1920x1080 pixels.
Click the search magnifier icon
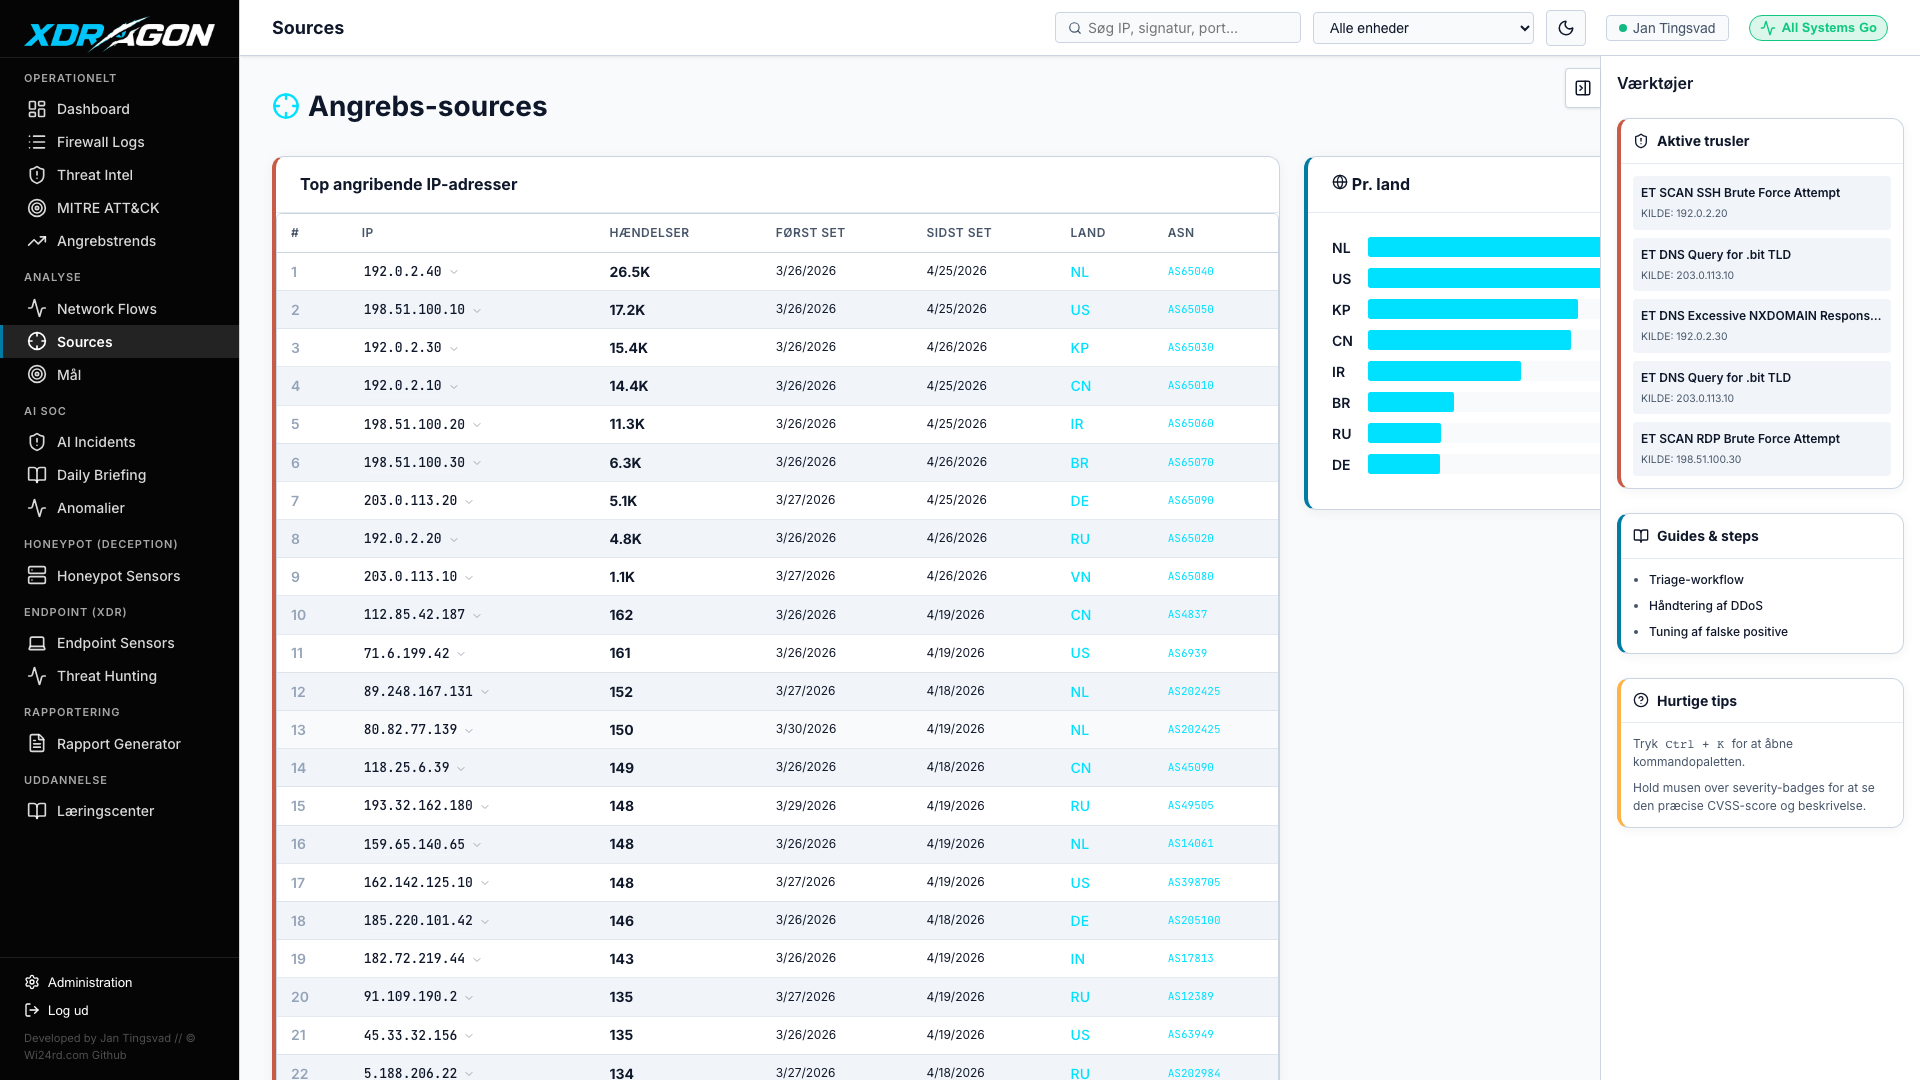tap(1075, 28)
